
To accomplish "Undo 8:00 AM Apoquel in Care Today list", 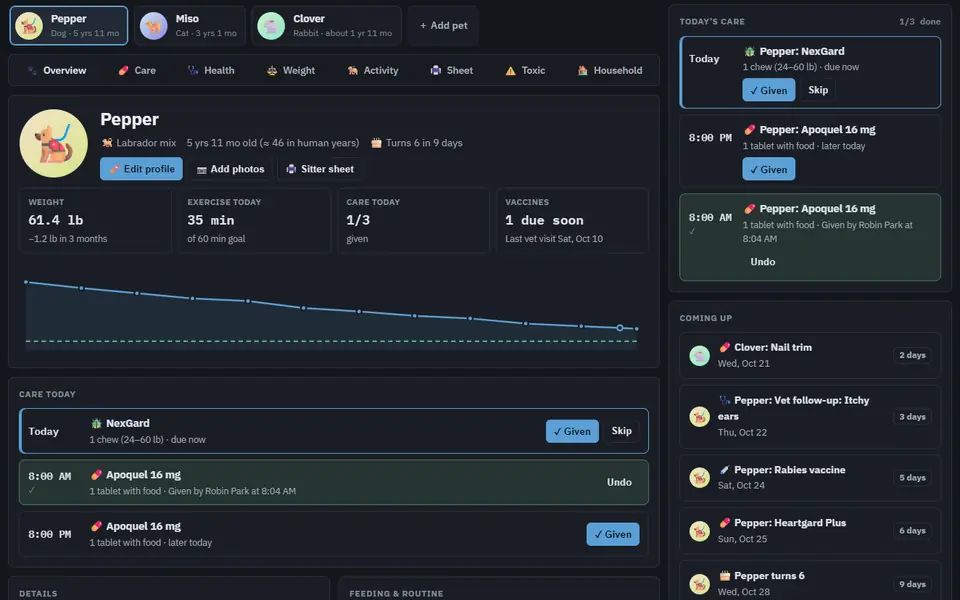I will tap(619, 482).
